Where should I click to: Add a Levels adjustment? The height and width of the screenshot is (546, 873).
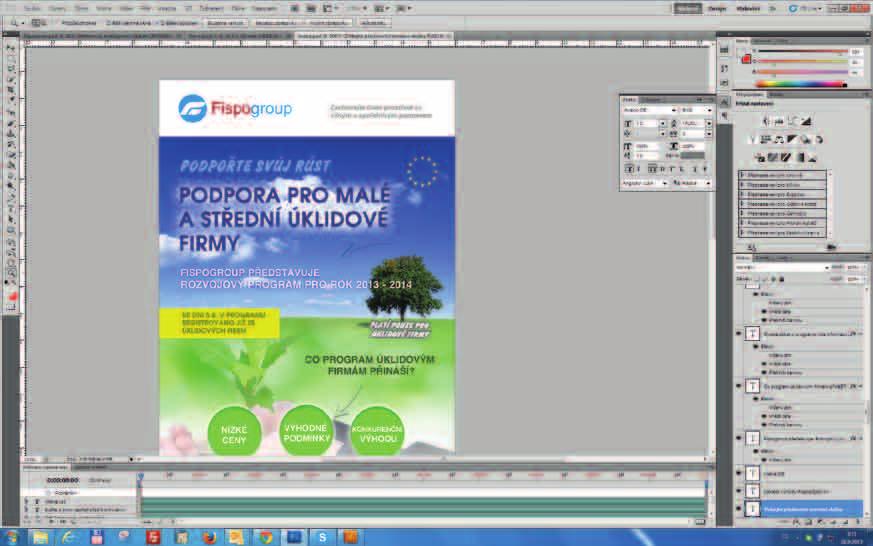779,121
